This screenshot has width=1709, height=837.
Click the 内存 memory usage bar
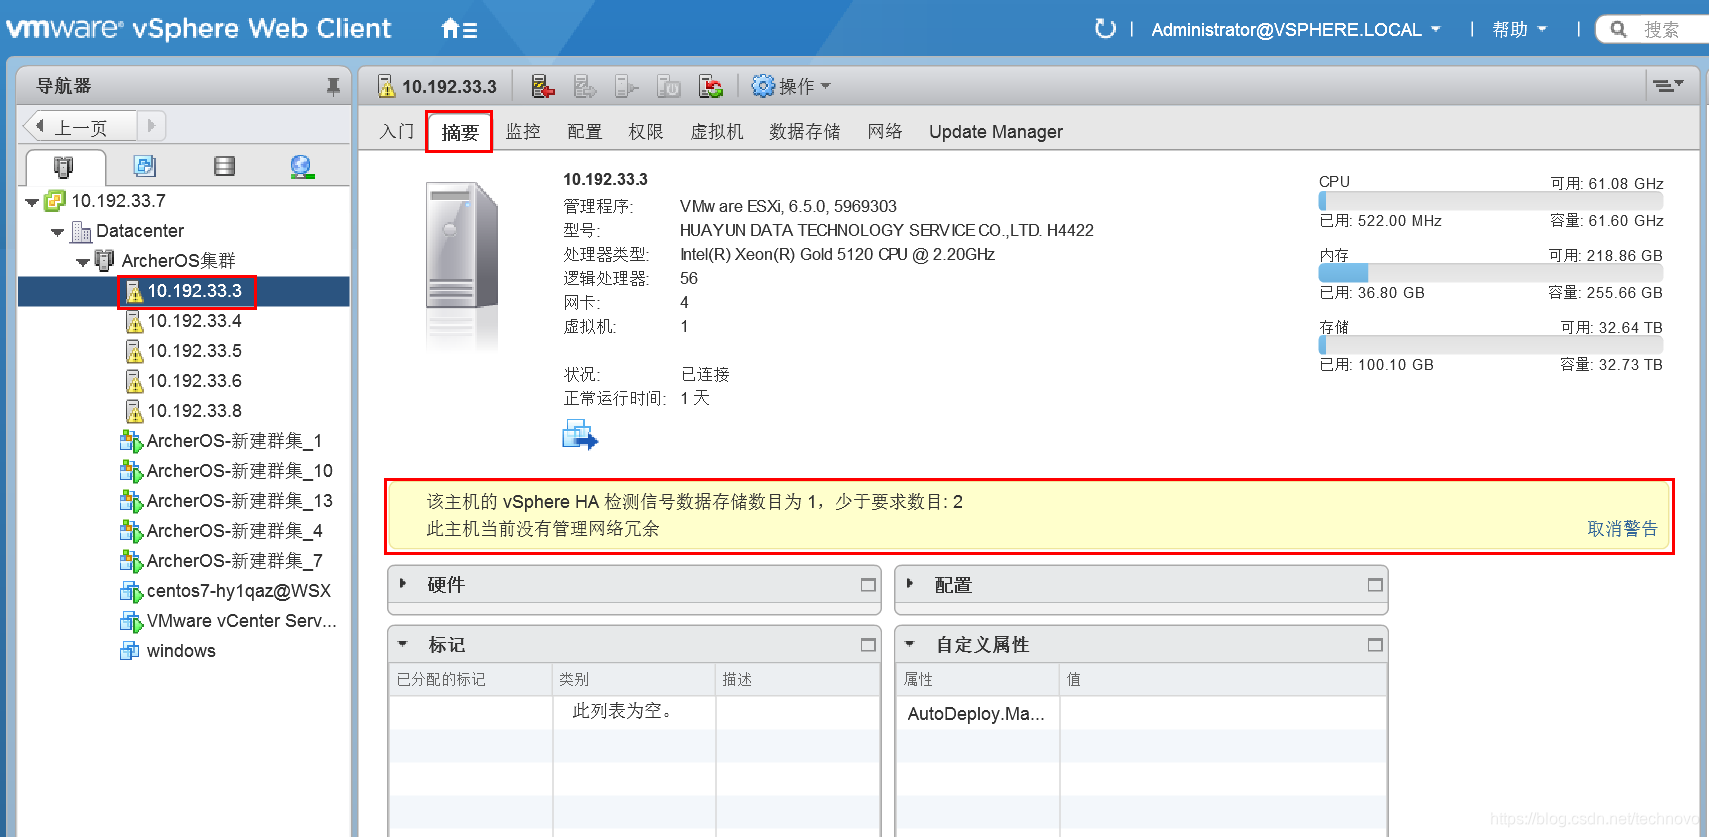(1491, 273)
